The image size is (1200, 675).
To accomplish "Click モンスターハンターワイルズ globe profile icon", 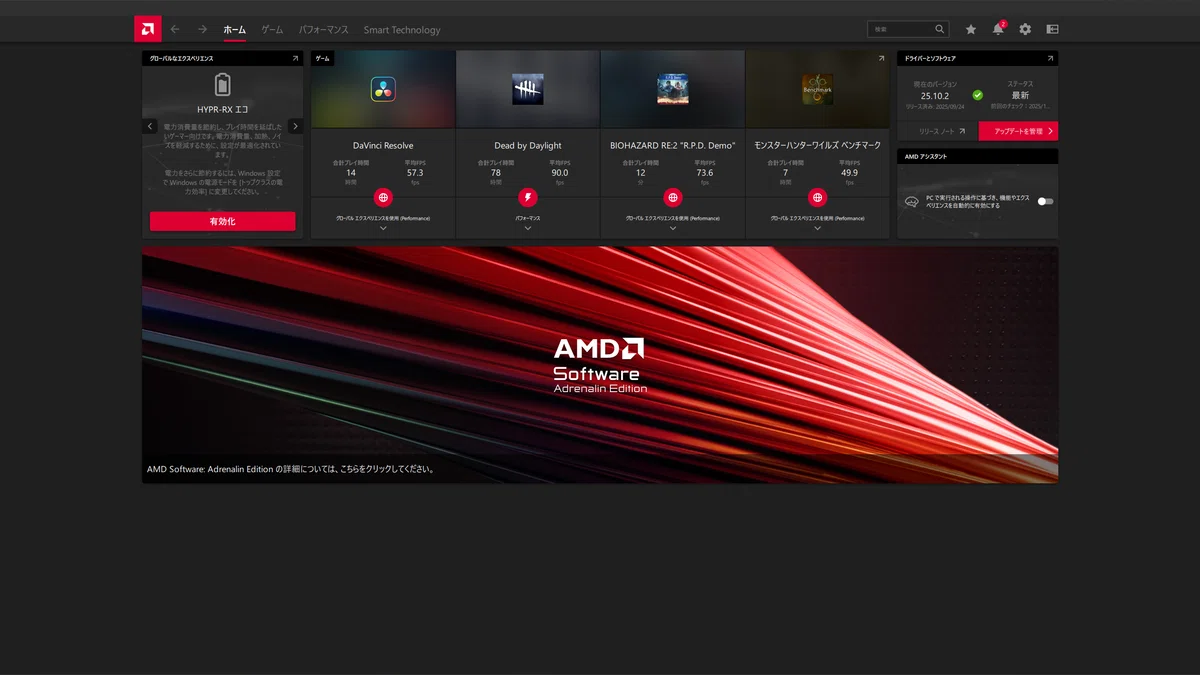I will tap(817, 197).
